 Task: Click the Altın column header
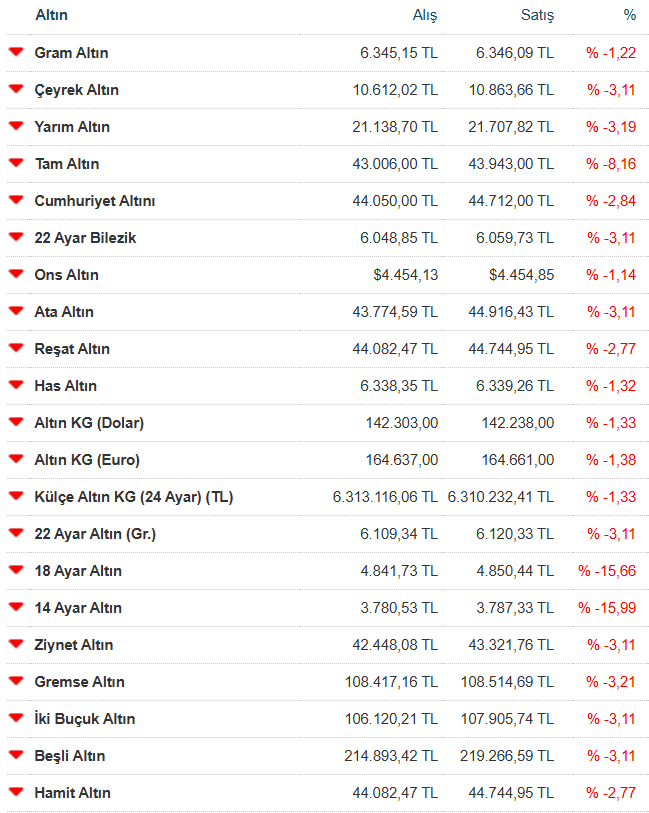click(51, 15)
